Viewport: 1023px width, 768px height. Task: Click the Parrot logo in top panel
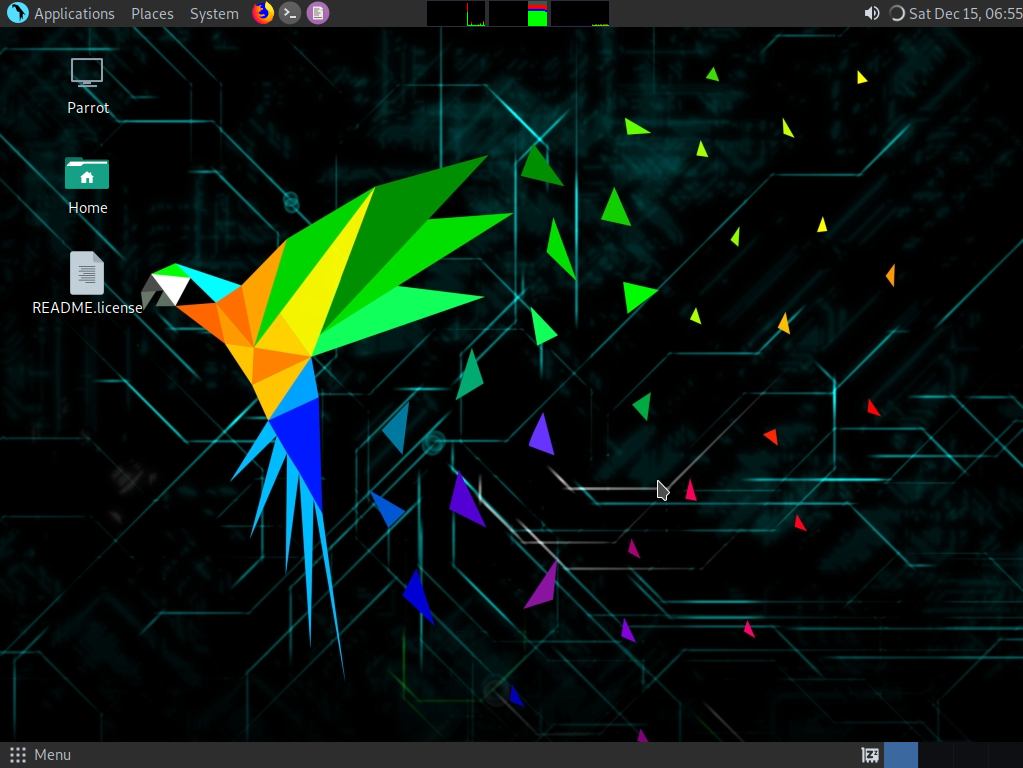point(16,13)
